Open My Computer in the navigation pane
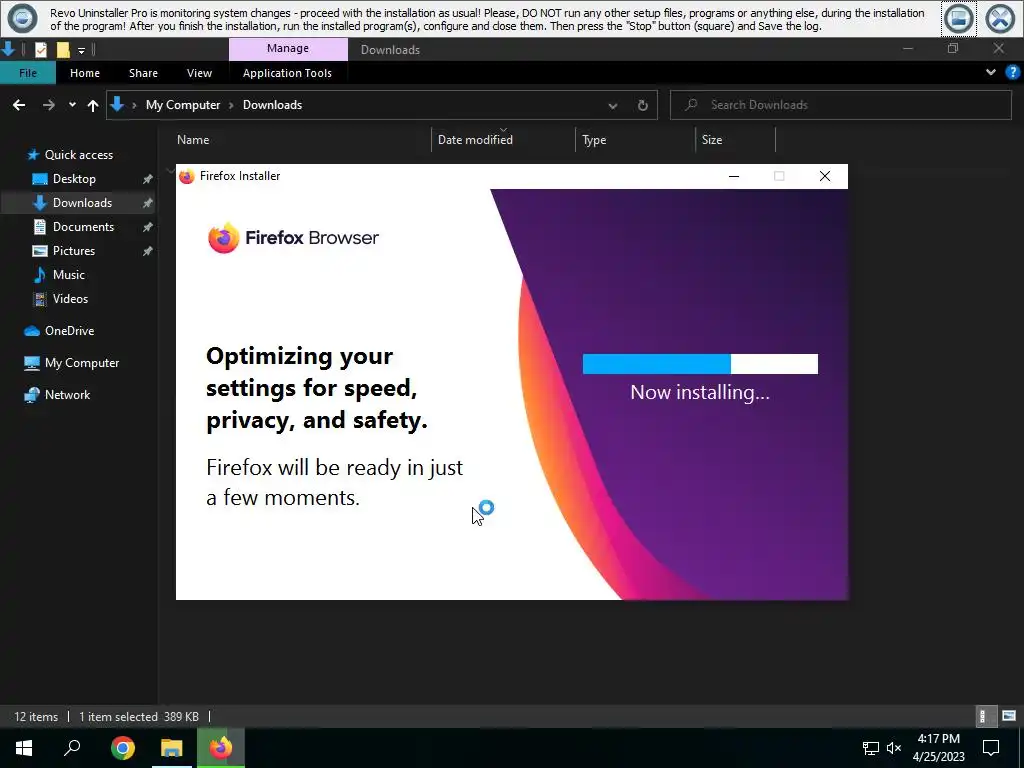The image size is (1024, 768). coord(82,363)
